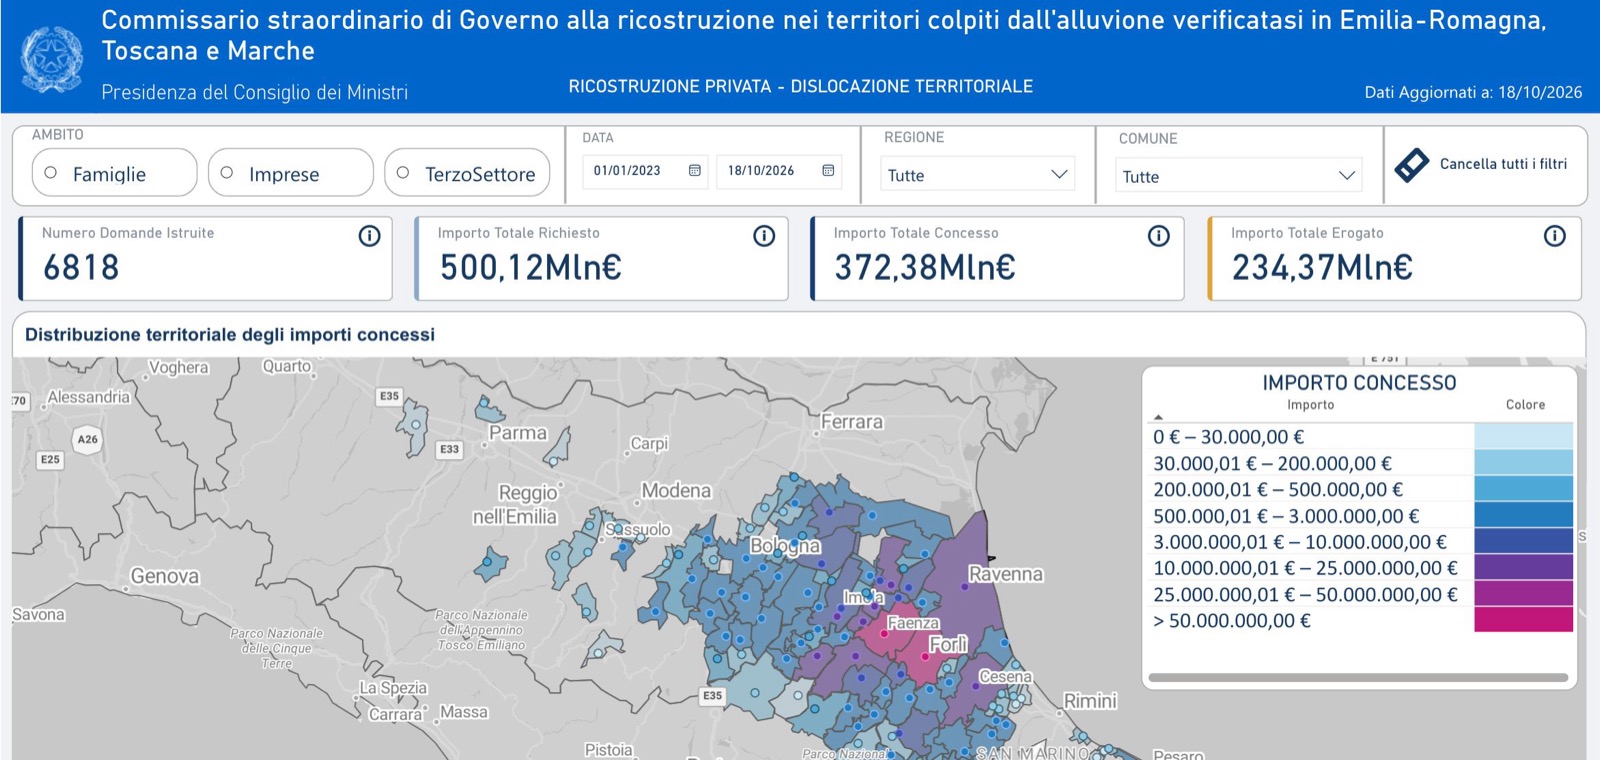Click the Colore column header in legend
The width and height of the screenshot is (1600, 760).
pos(1525,405)
